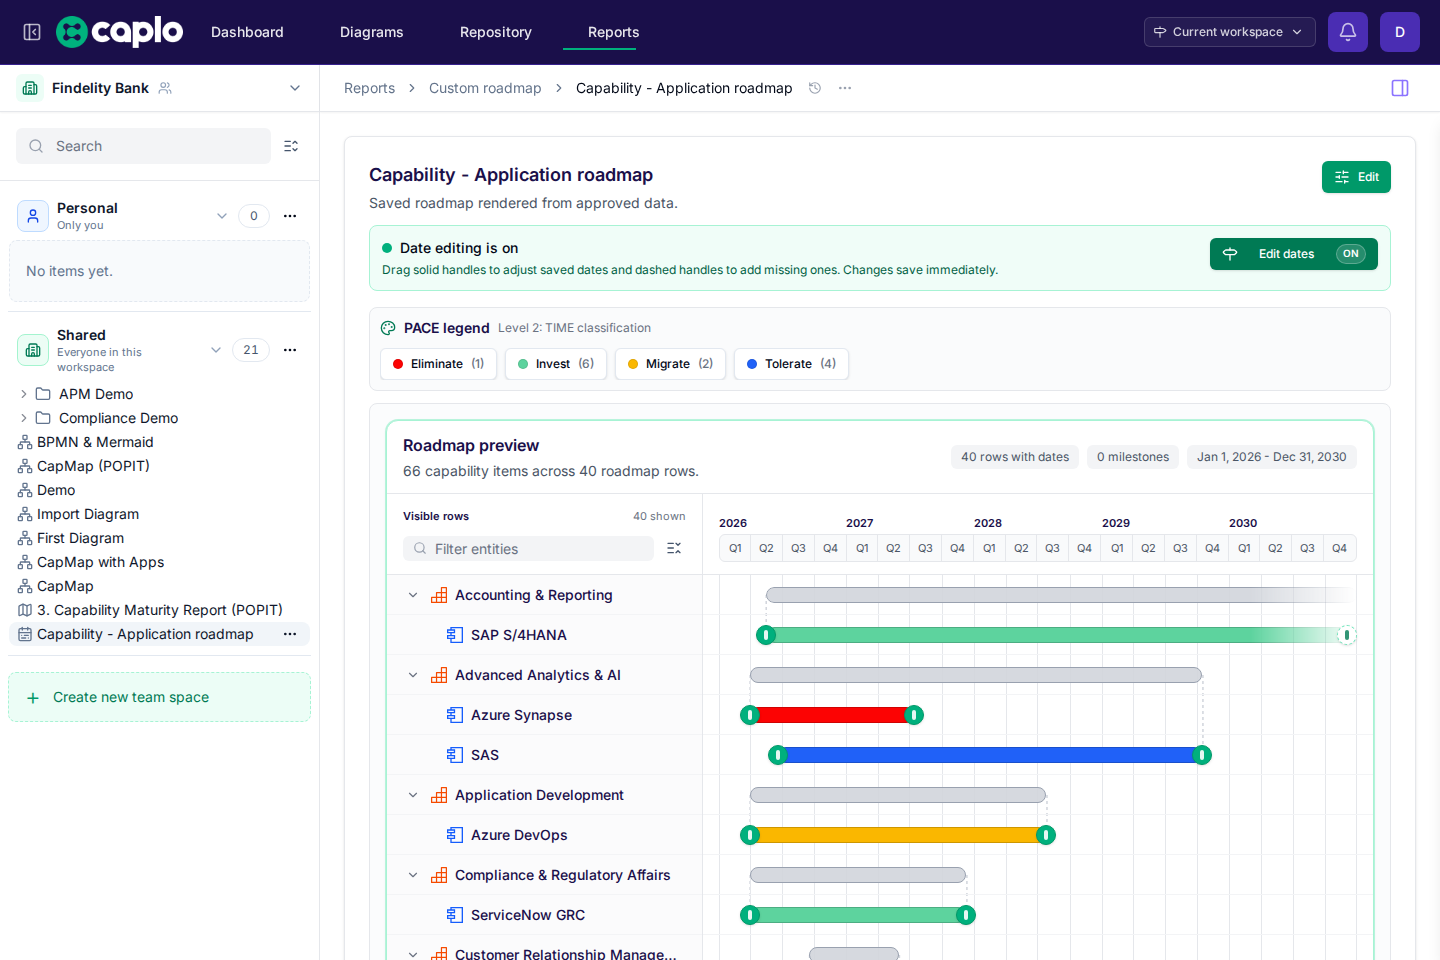Collapse the Personal space section
1440x960 pixels.
pyautogui.click(x=222, y=216)
